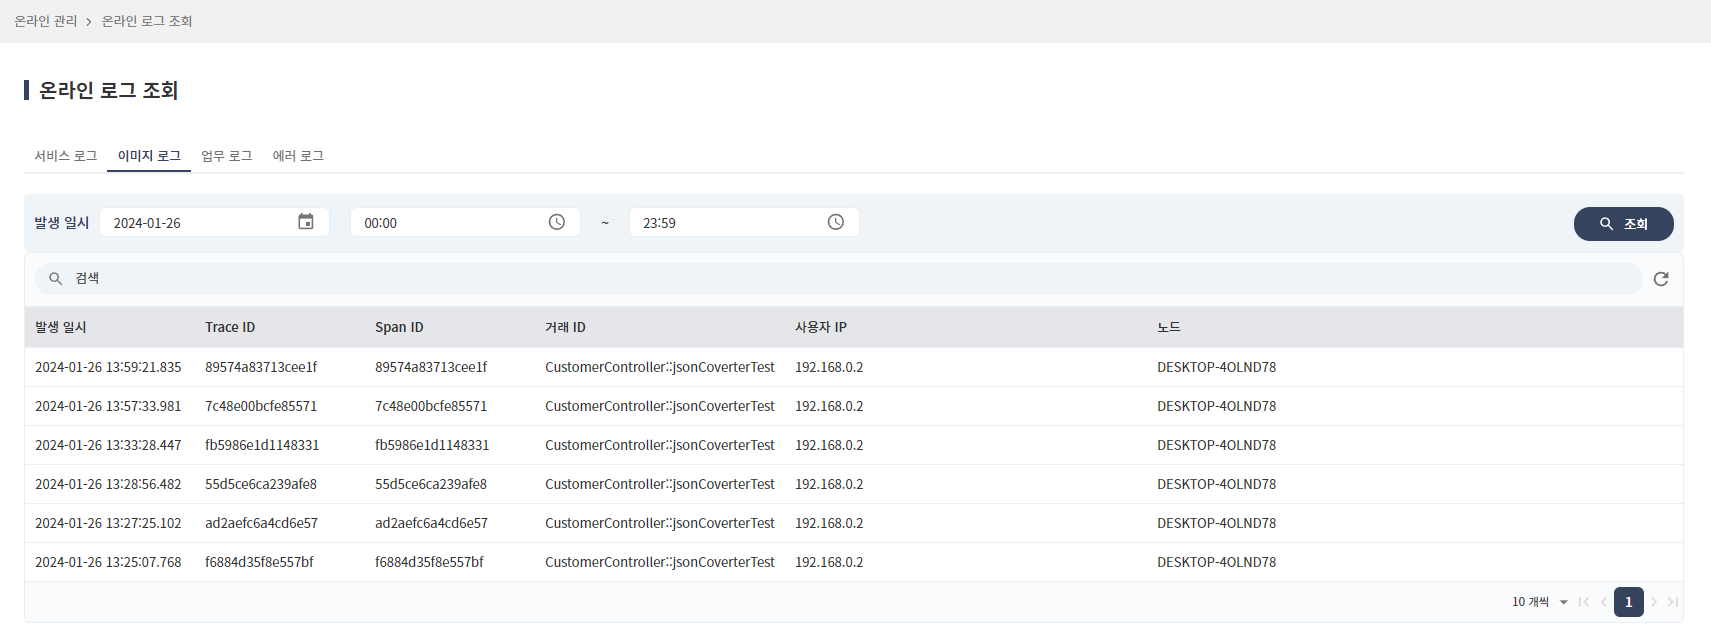Click the magnifier icon in search field
Viewport: 1711px width, 638px height.
[x=56, y=279]
